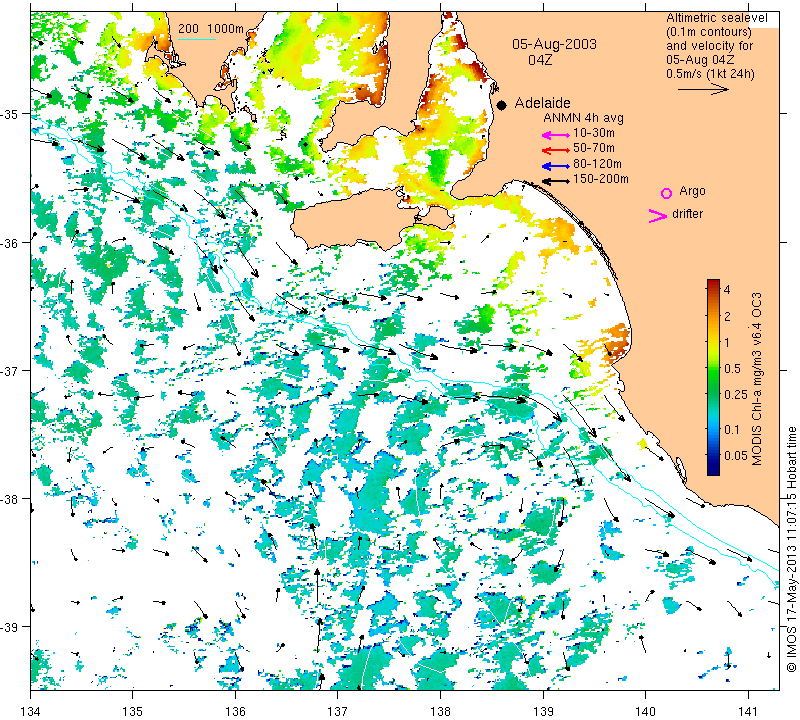Click the longitude 138 axis label

tap(440, 711)
